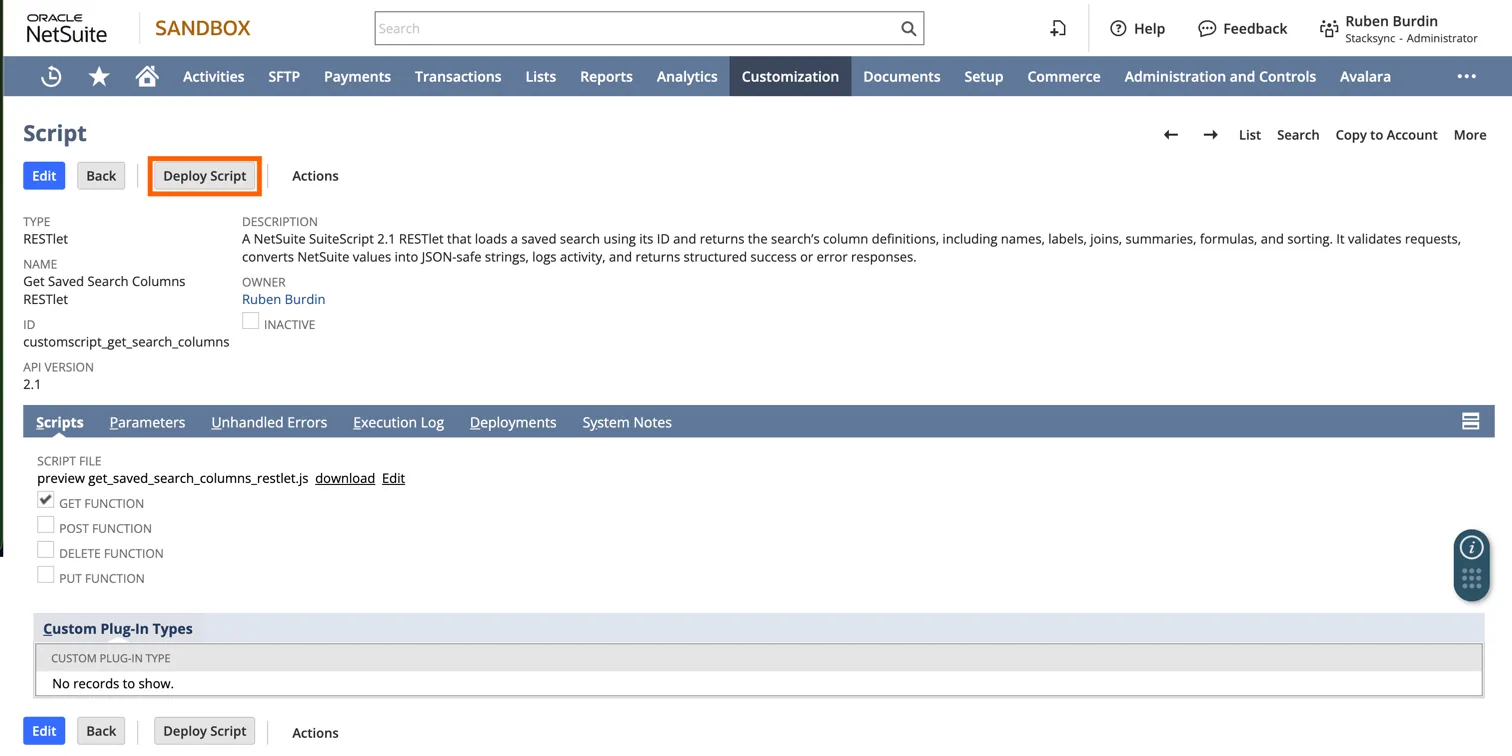Screen dimensions: 1512x756
Task: Open the Ruben Burdin owner link
Action: tap(283, 299)
